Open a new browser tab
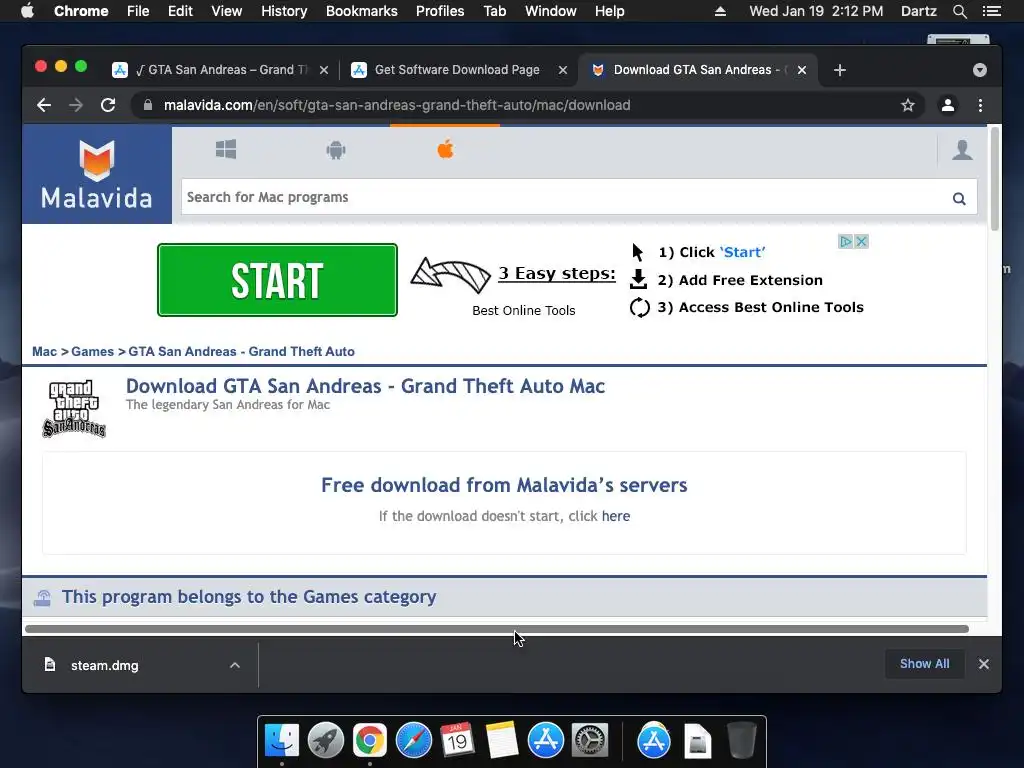The height and width of the screenshot is (768, 1024). [840, 70]
